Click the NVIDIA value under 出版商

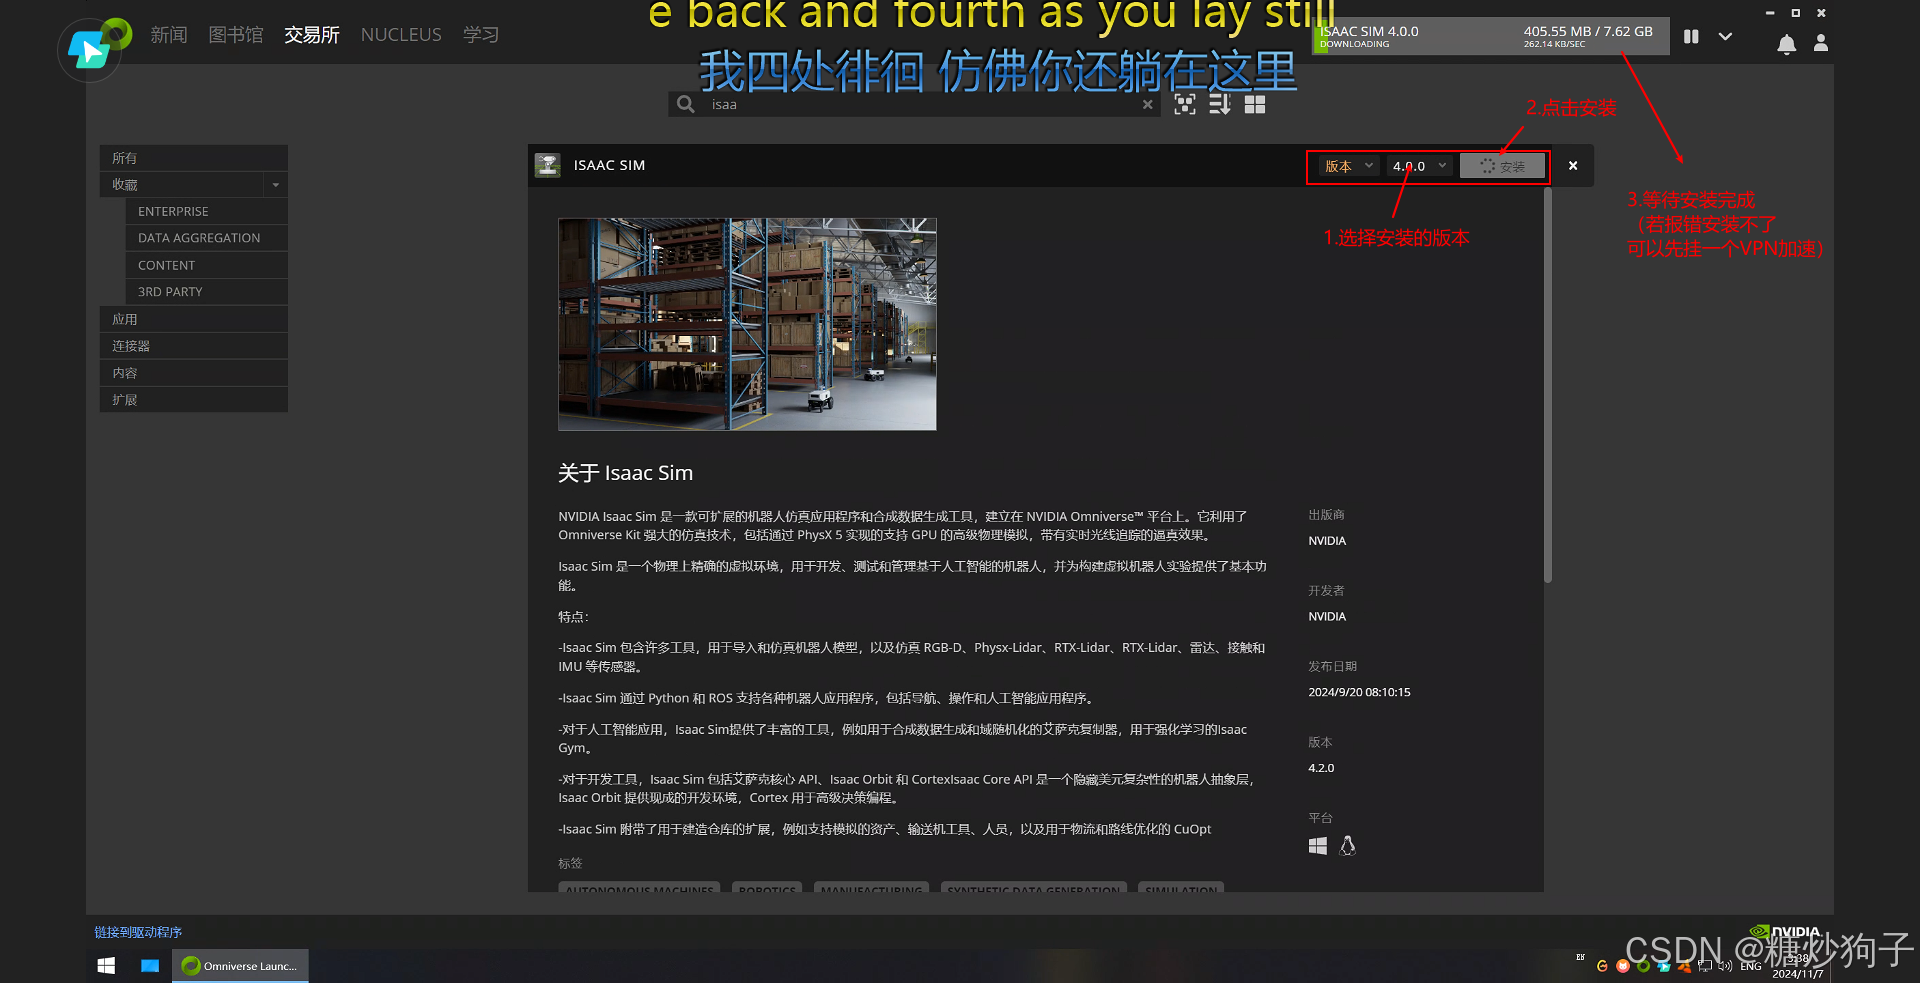1327,541
